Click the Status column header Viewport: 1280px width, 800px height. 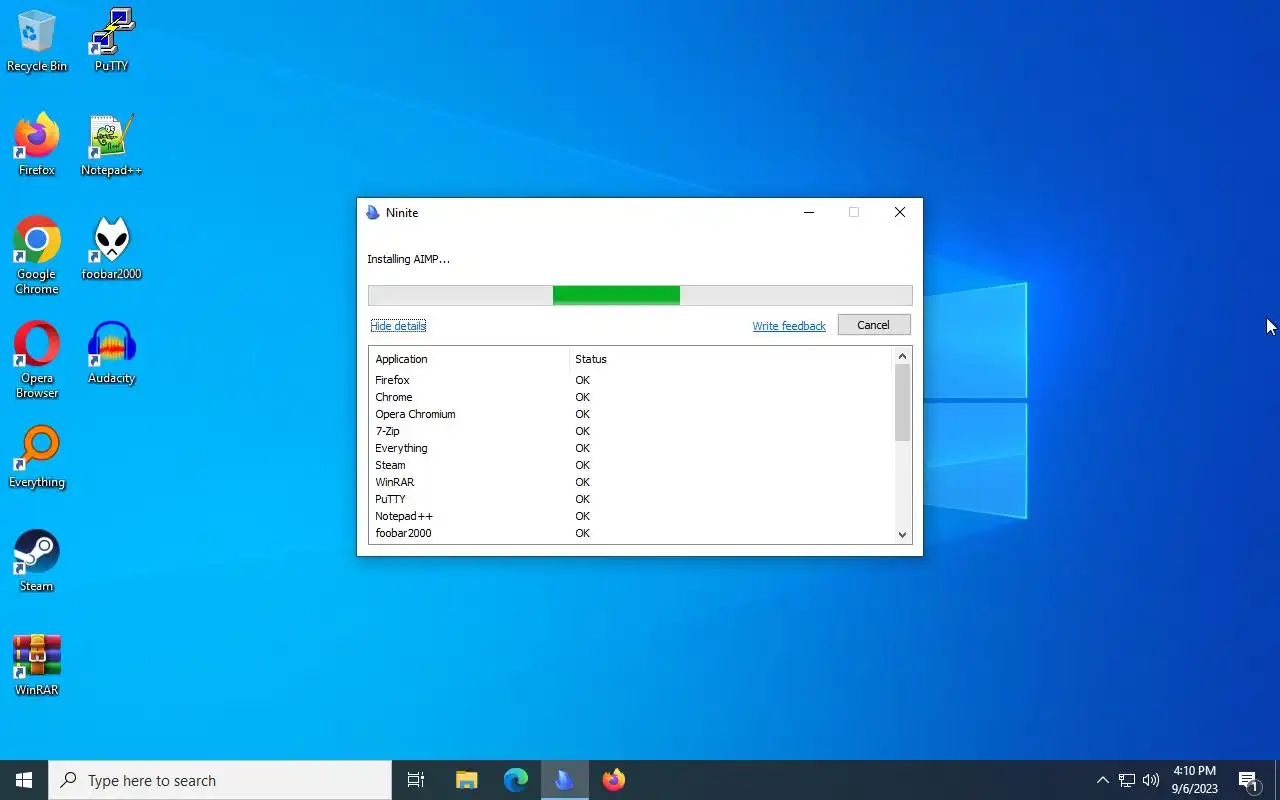[x=730, y=359]
